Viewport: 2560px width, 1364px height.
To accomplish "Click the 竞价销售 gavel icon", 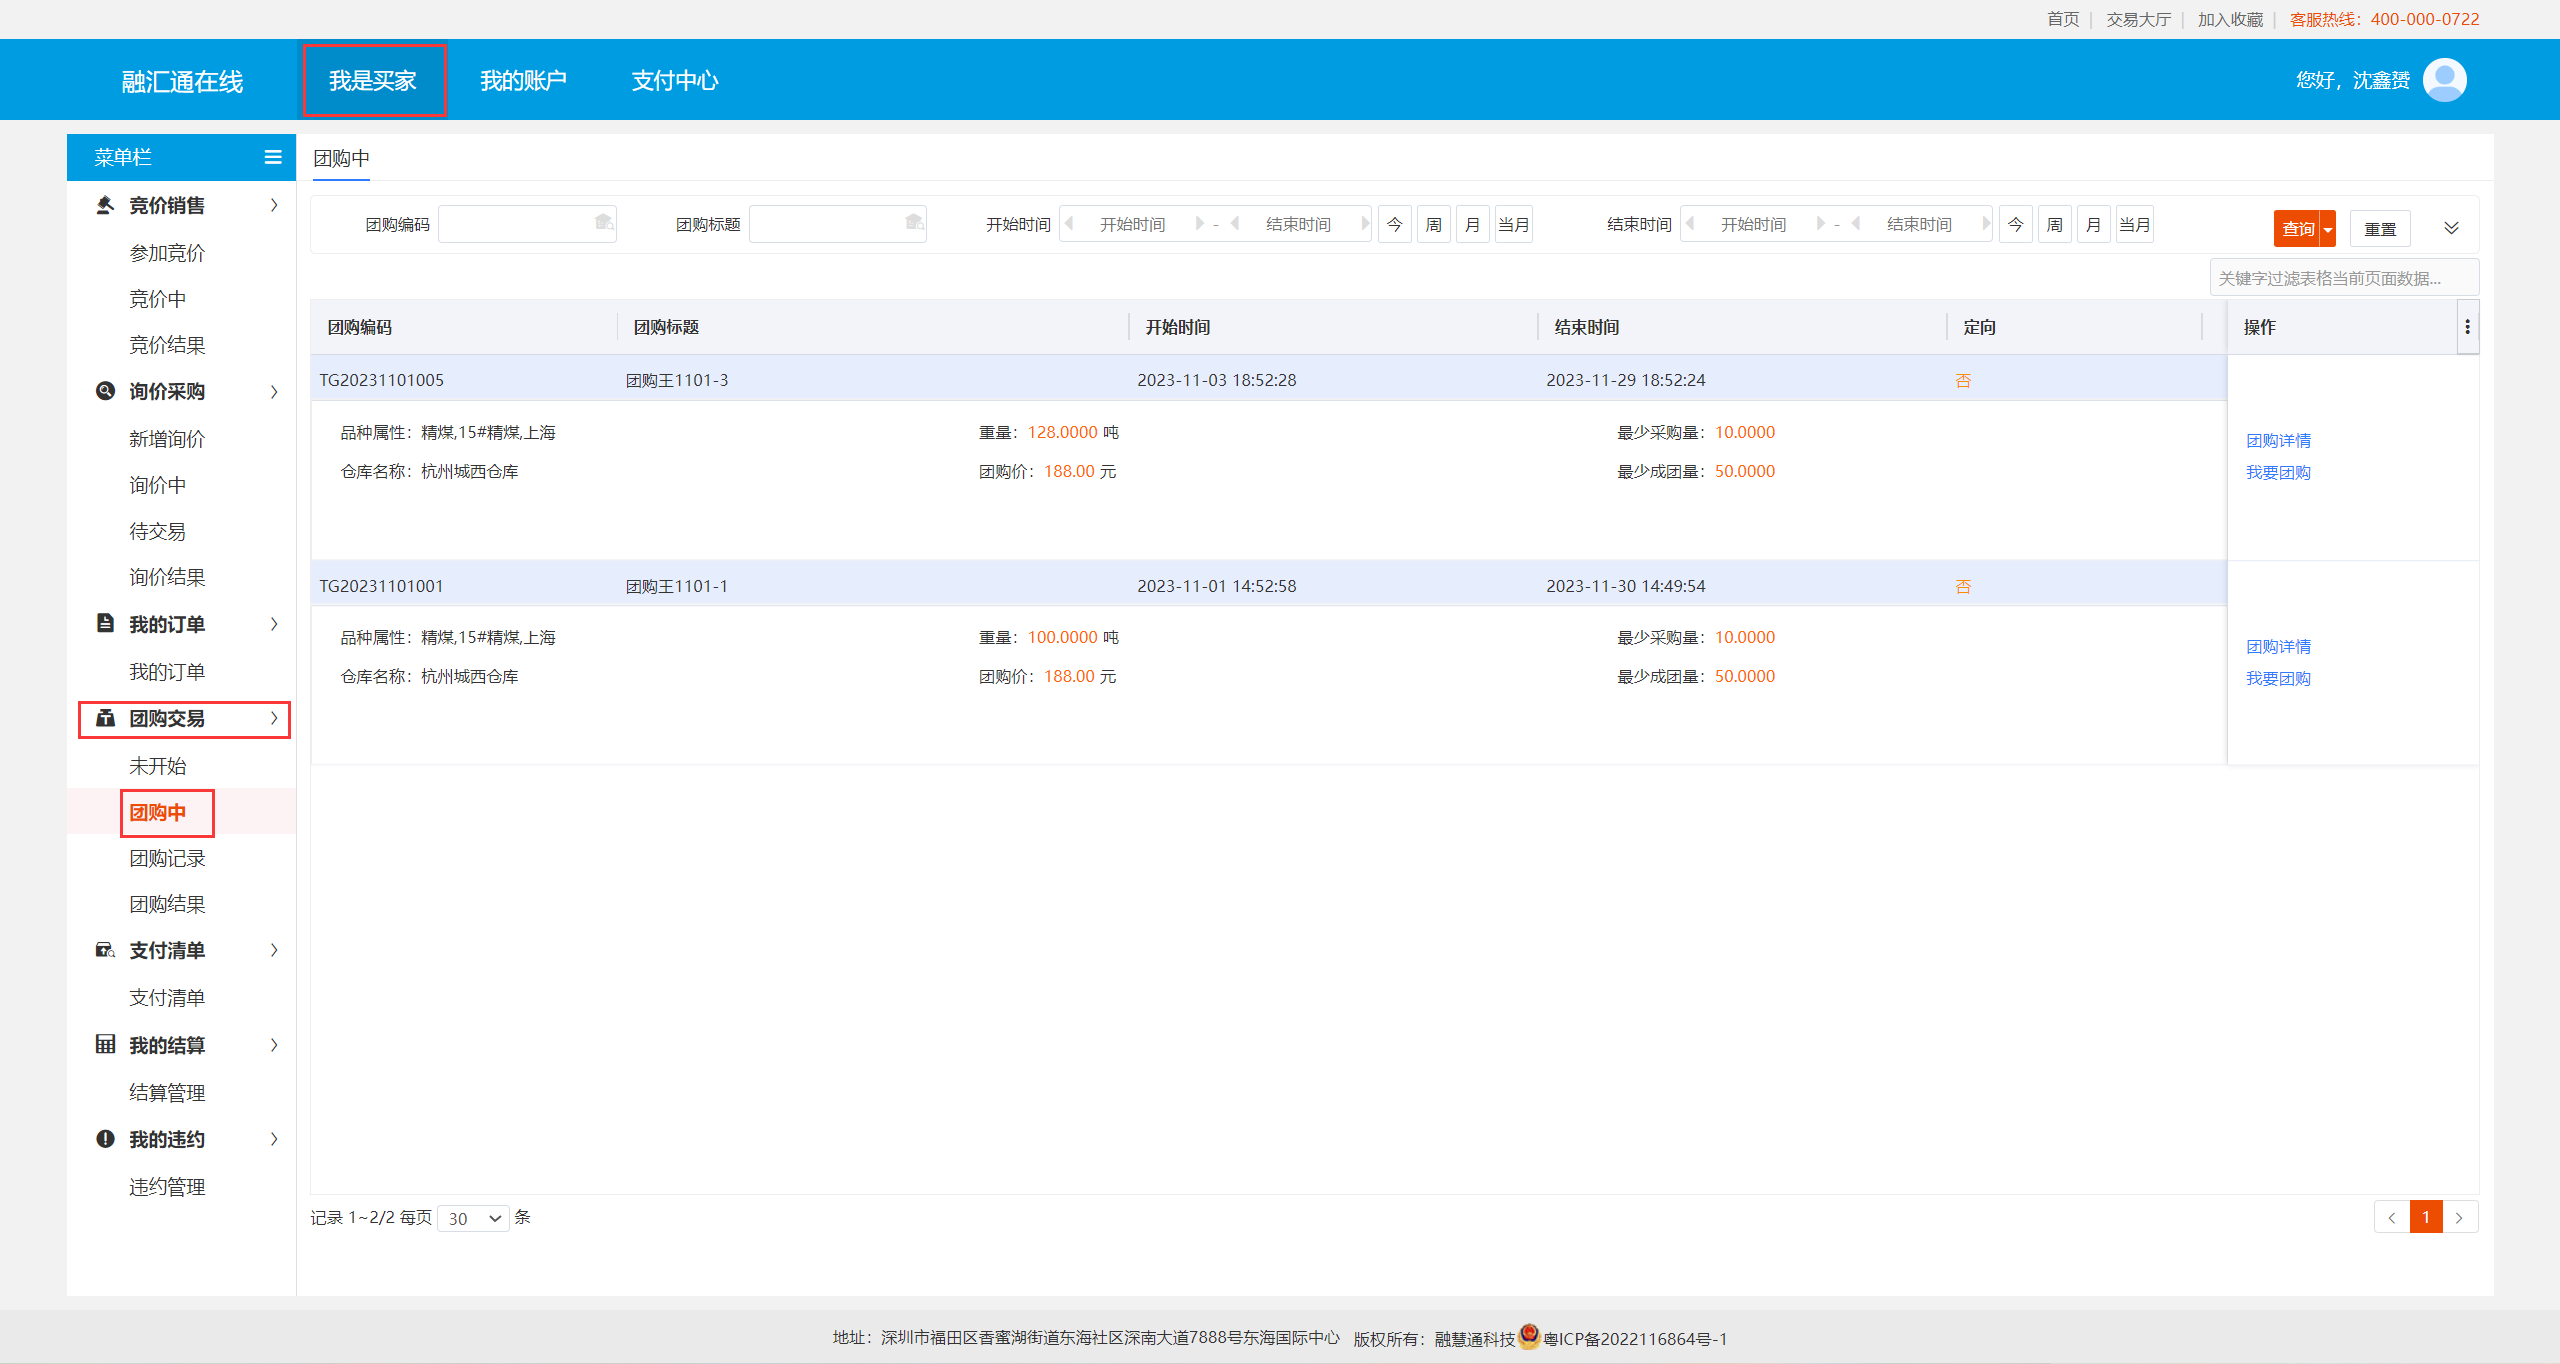I will coord(105,205).
